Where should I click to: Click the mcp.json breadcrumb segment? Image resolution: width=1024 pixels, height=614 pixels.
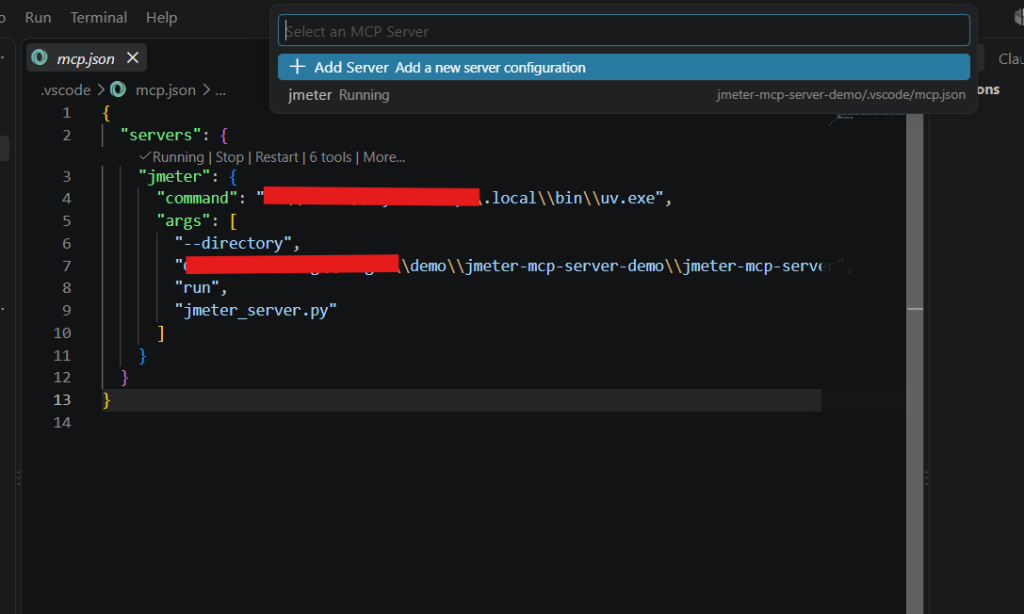pyautogui.click(x=165, y=90)
